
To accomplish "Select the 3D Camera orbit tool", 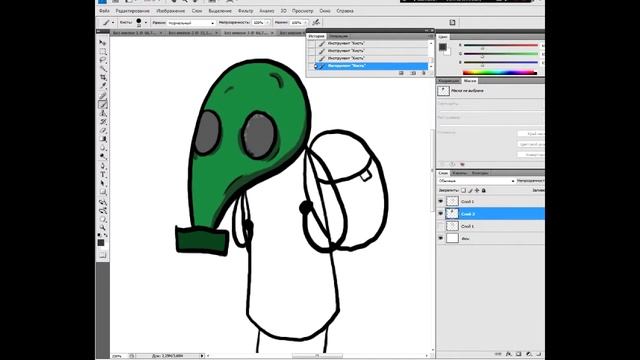I will (x=102, y=211).
